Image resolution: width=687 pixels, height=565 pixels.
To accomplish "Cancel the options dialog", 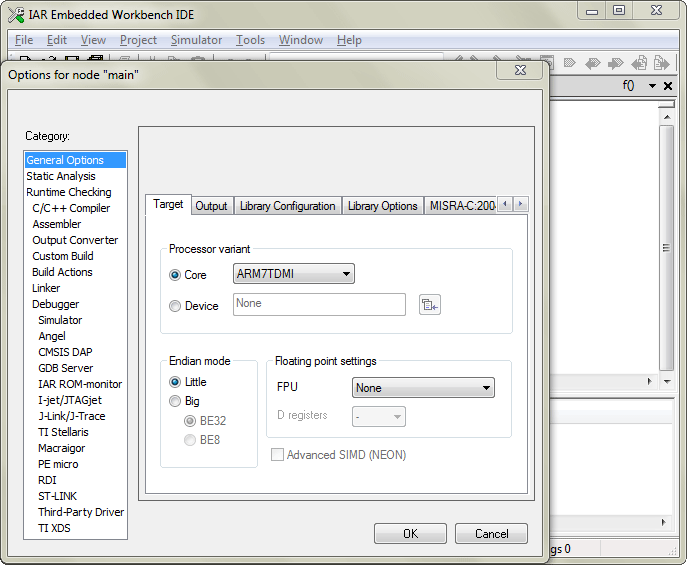I will pyautogui.click(x=491, y=533).
